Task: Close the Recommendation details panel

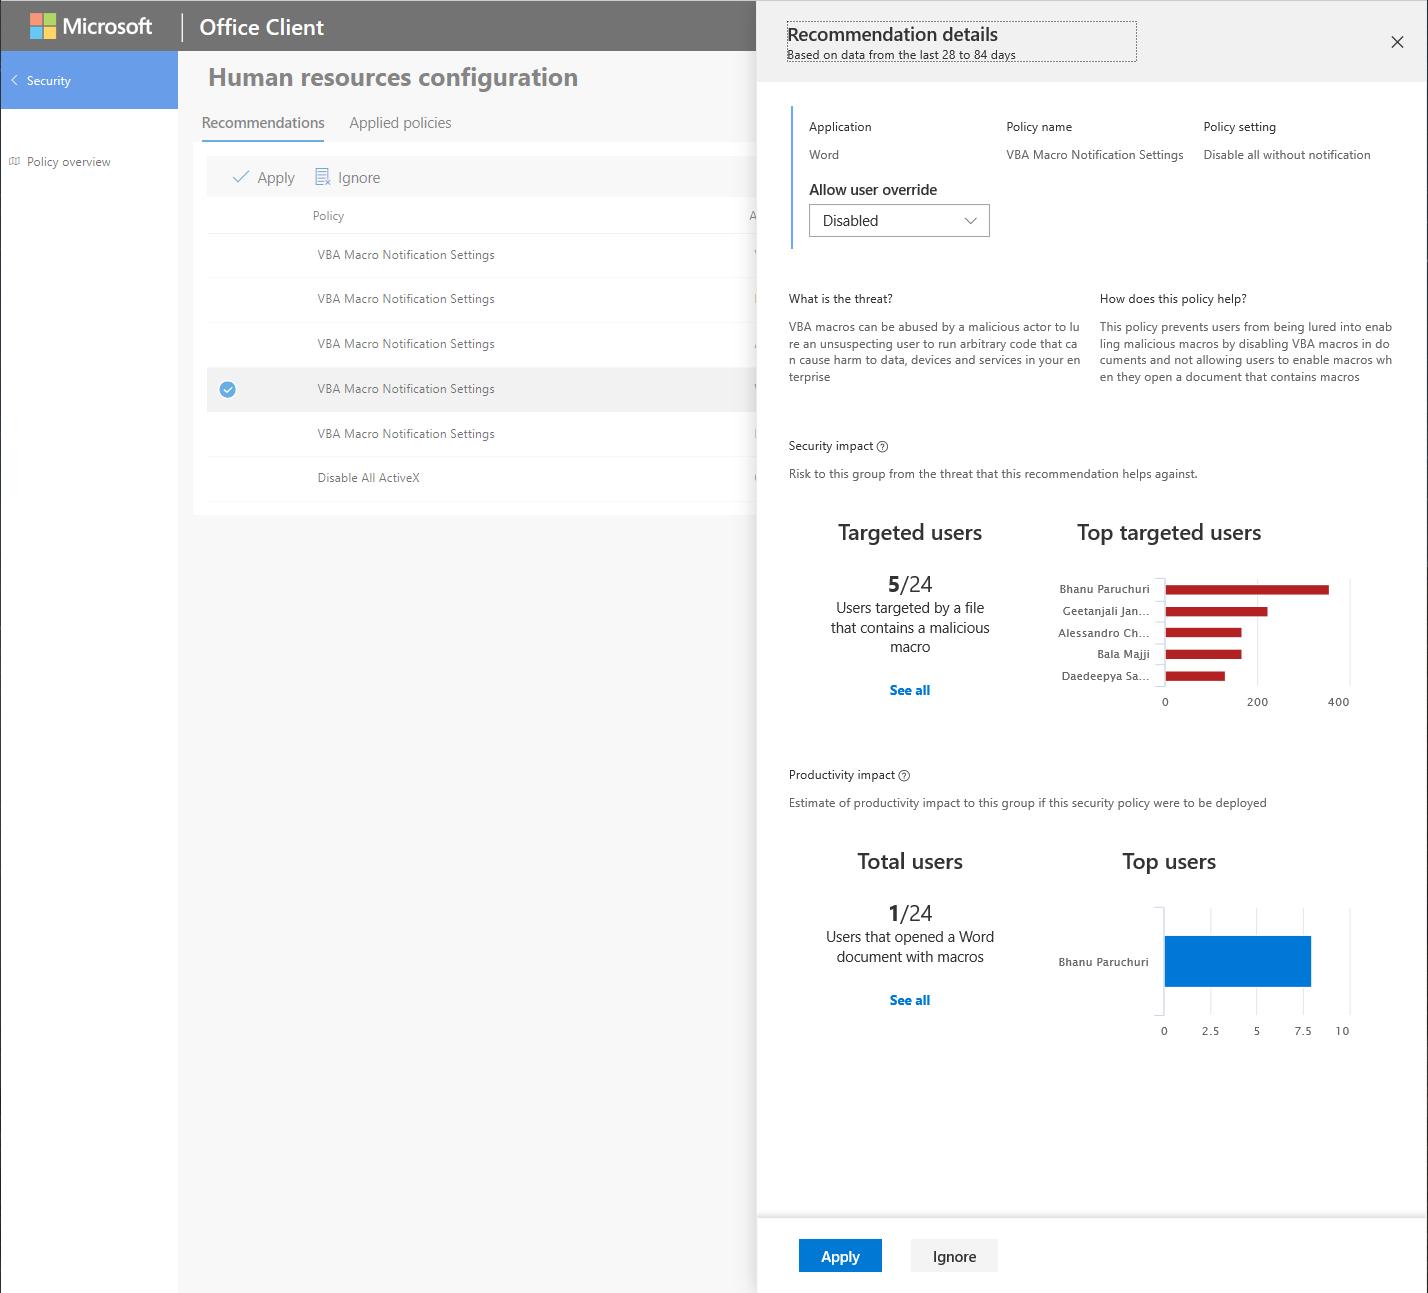Action: coord(1397,42)
